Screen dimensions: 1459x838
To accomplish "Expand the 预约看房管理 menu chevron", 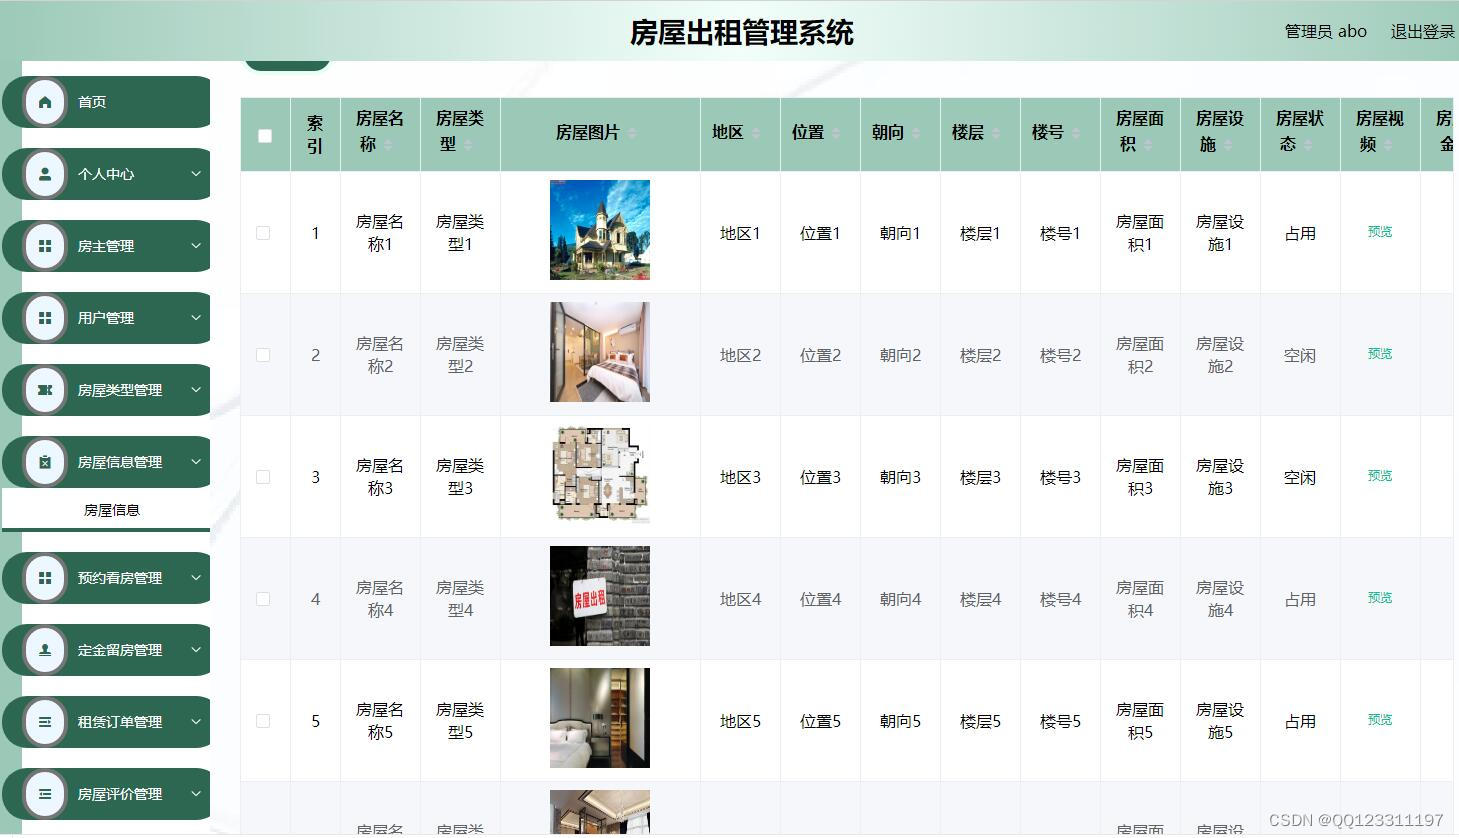I will tap(196, 578).
